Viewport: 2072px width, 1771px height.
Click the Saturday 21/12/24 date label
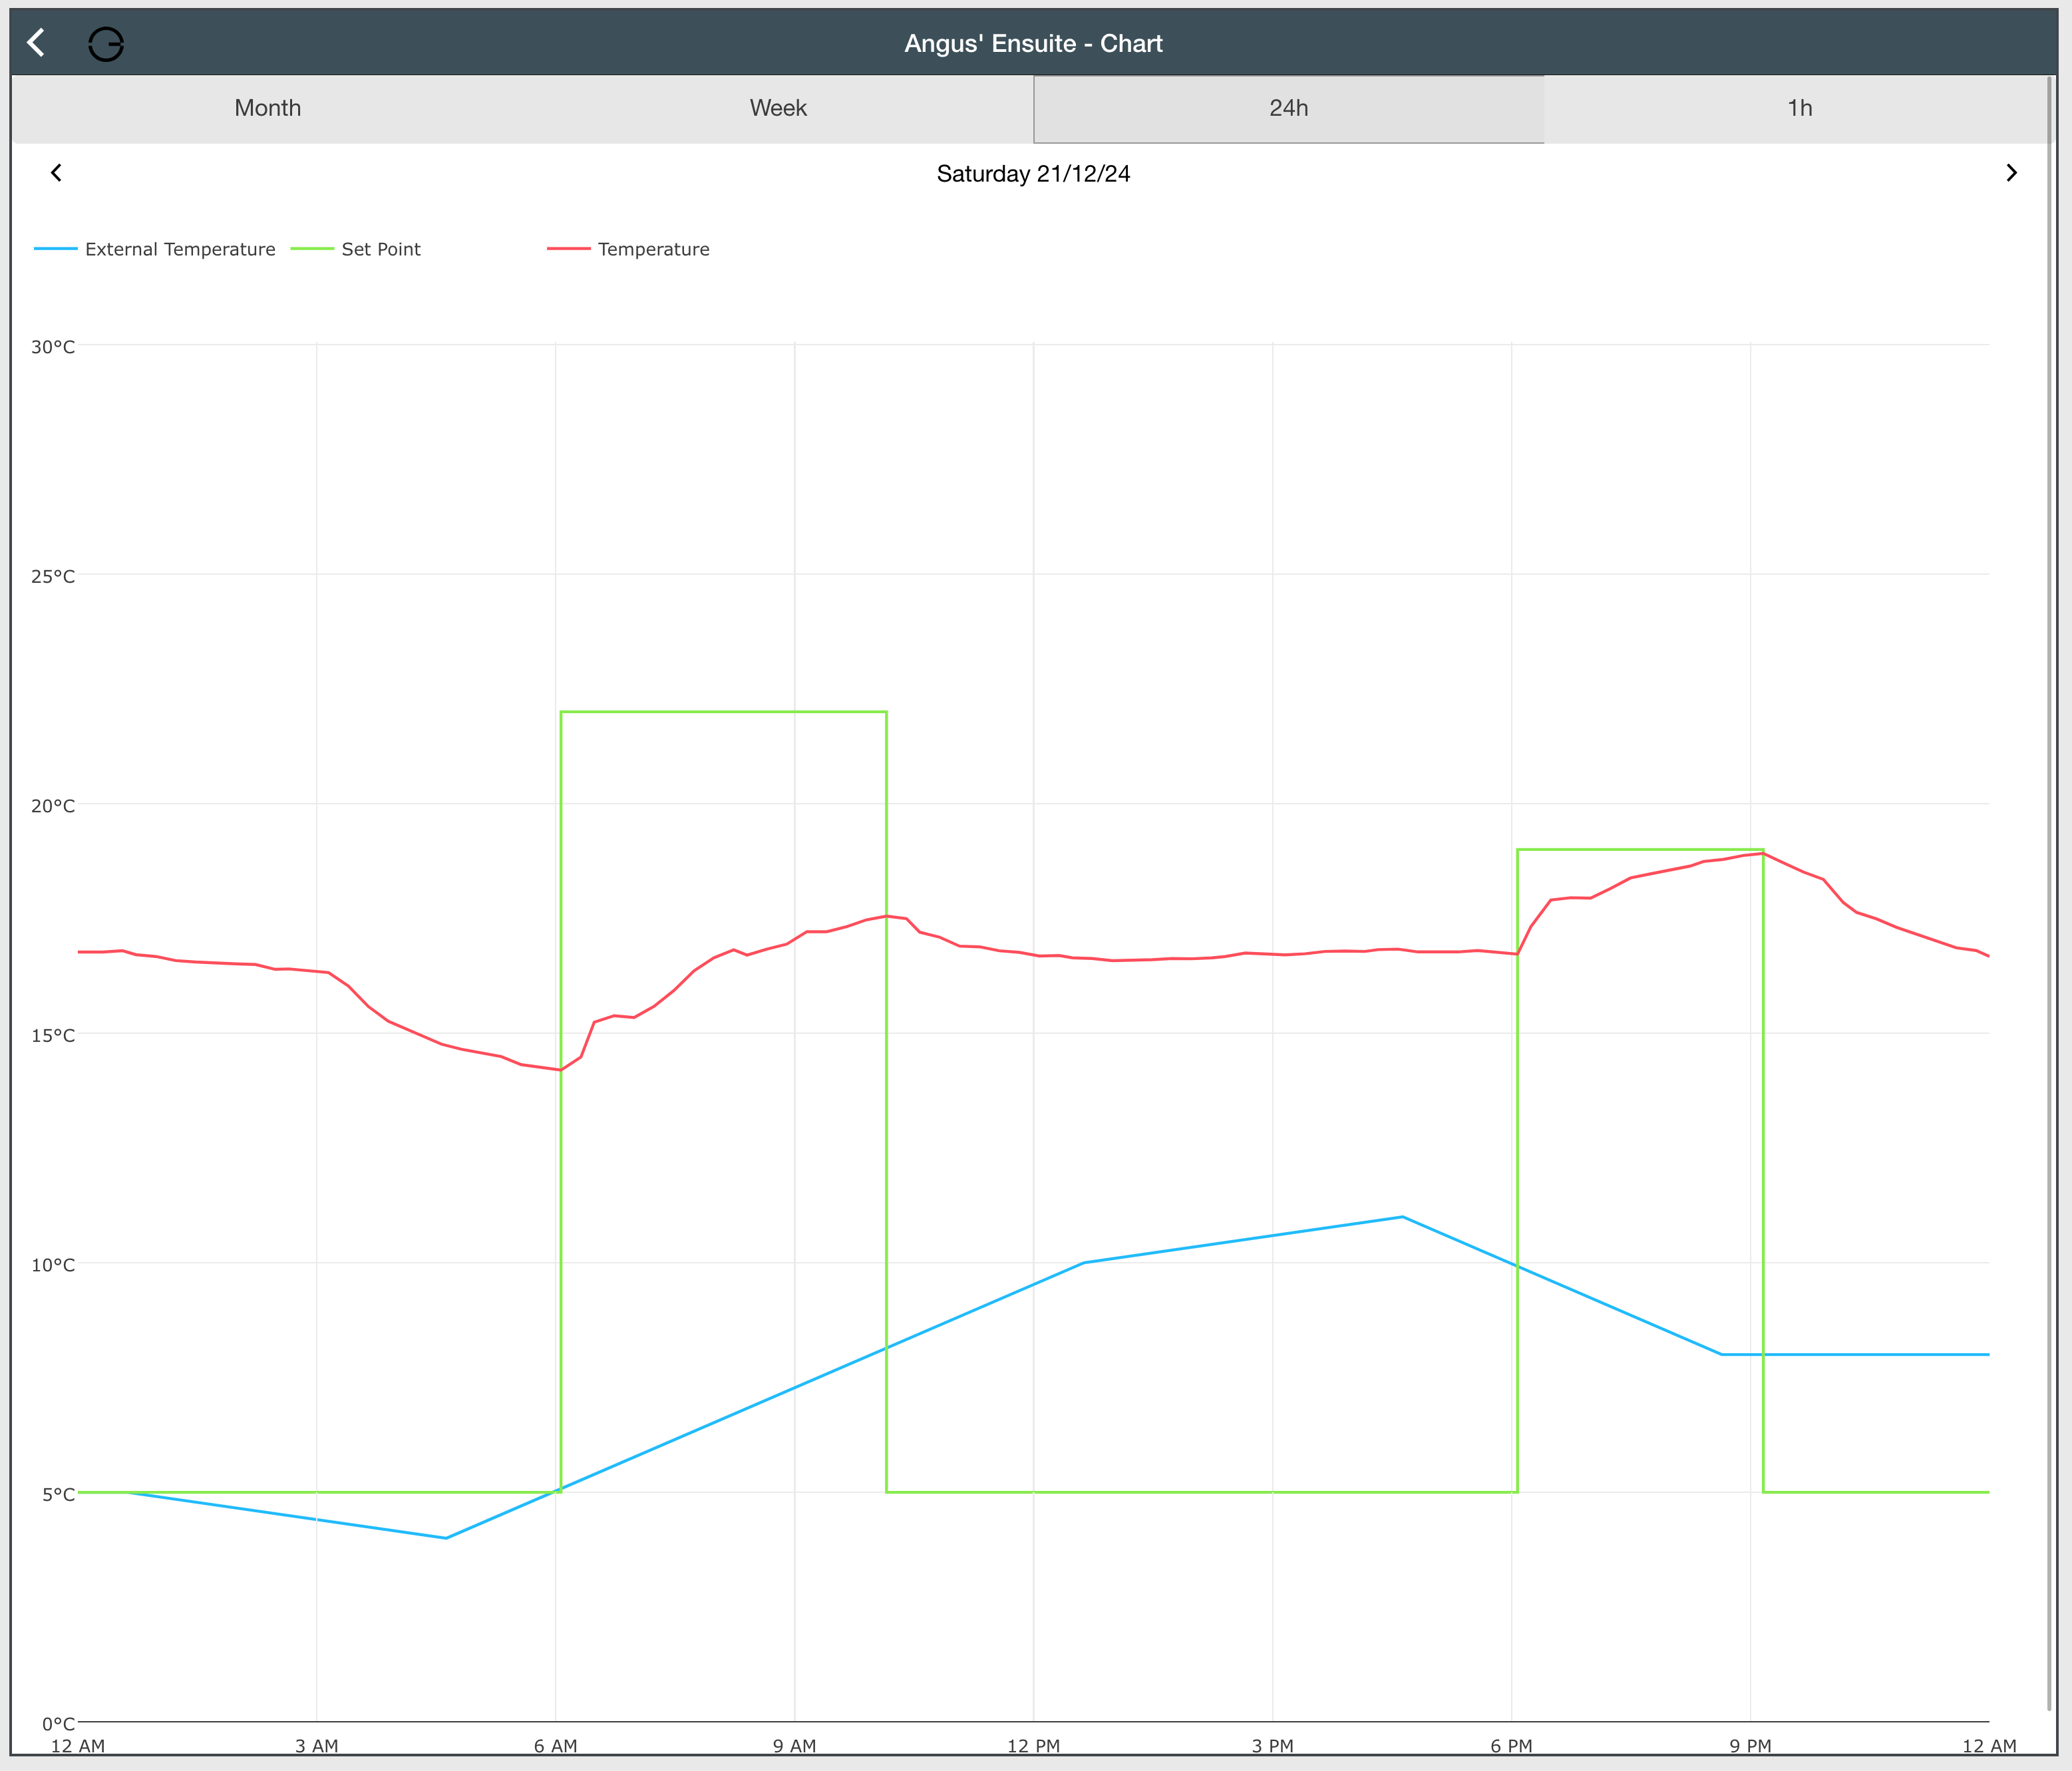click(1033, 174)
